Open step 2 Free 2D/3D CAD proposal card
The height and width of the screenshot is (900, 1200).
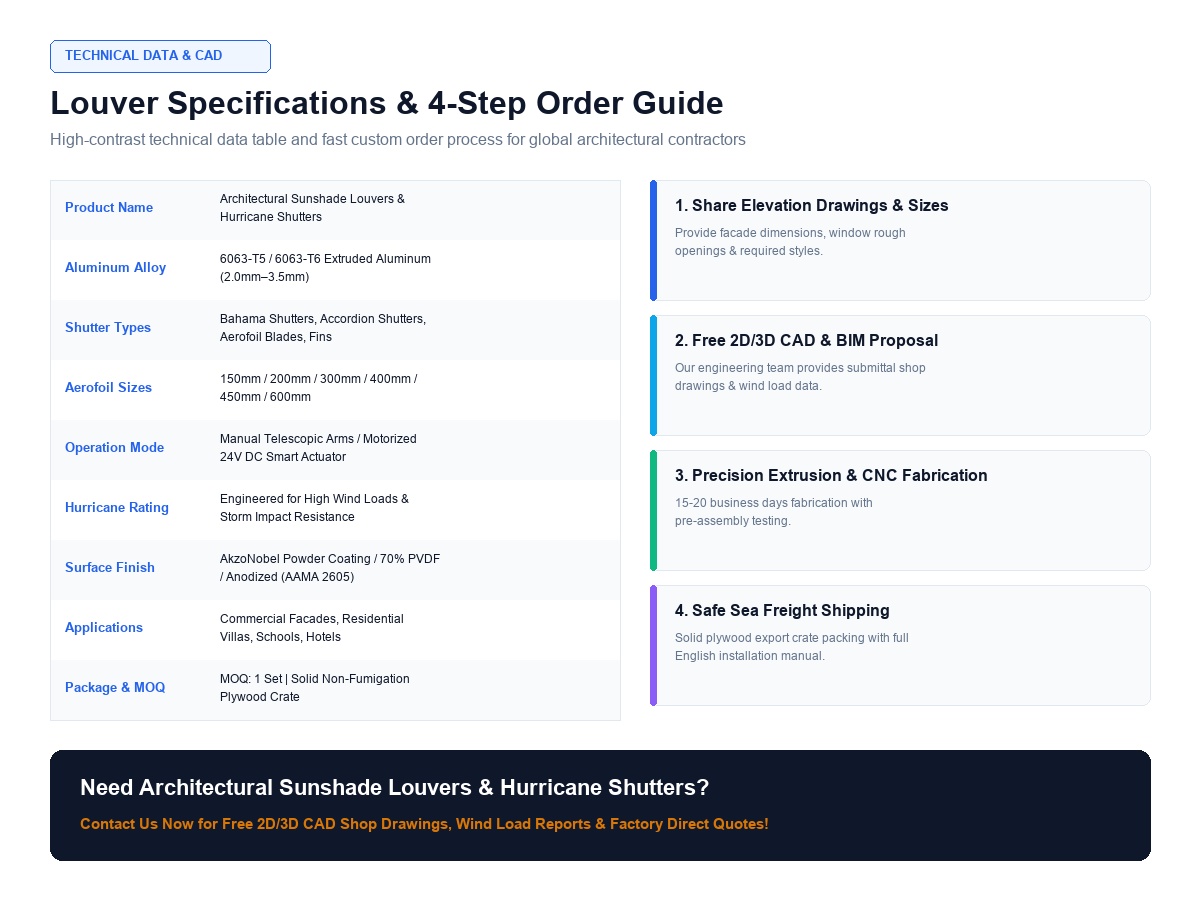900,375
